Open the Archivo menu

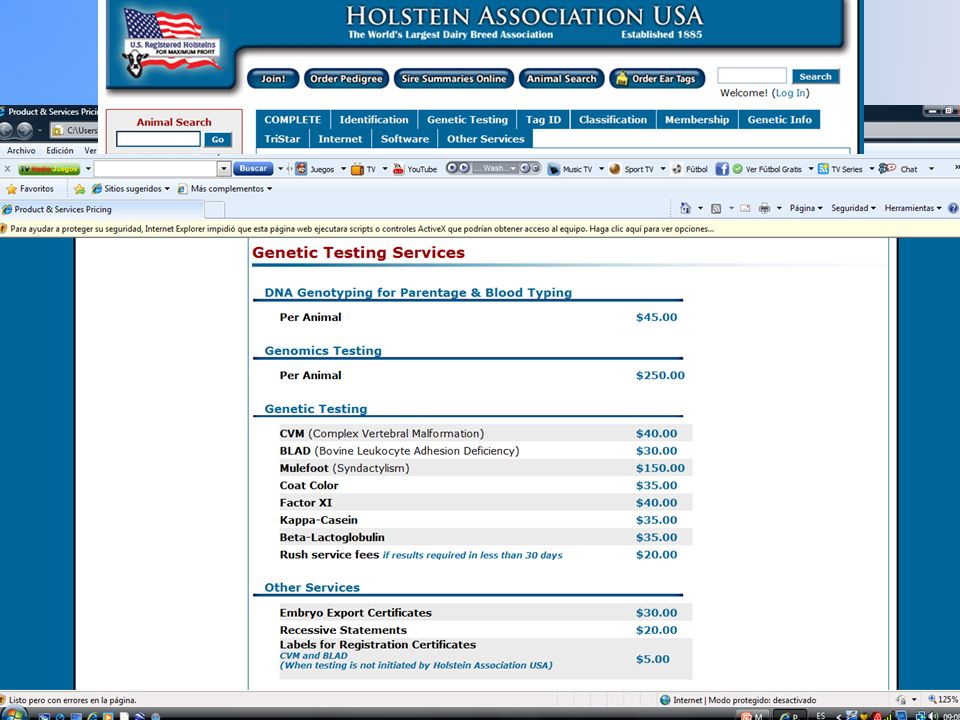21,150
